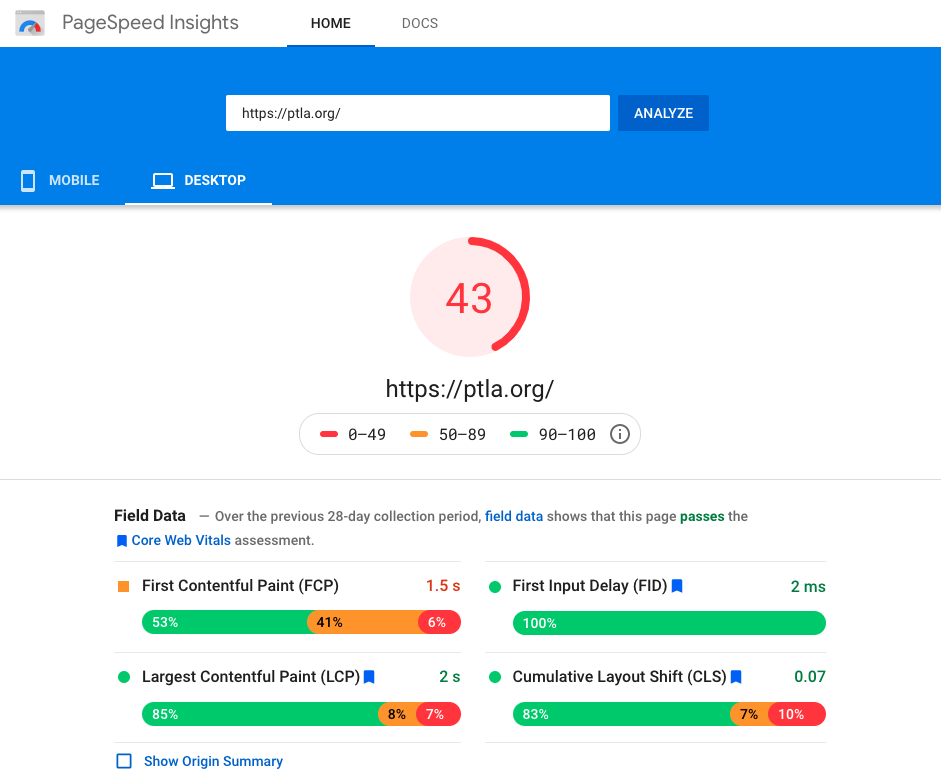
Task: Click the PageSpeed Insights title text
Action: point(151,23)
